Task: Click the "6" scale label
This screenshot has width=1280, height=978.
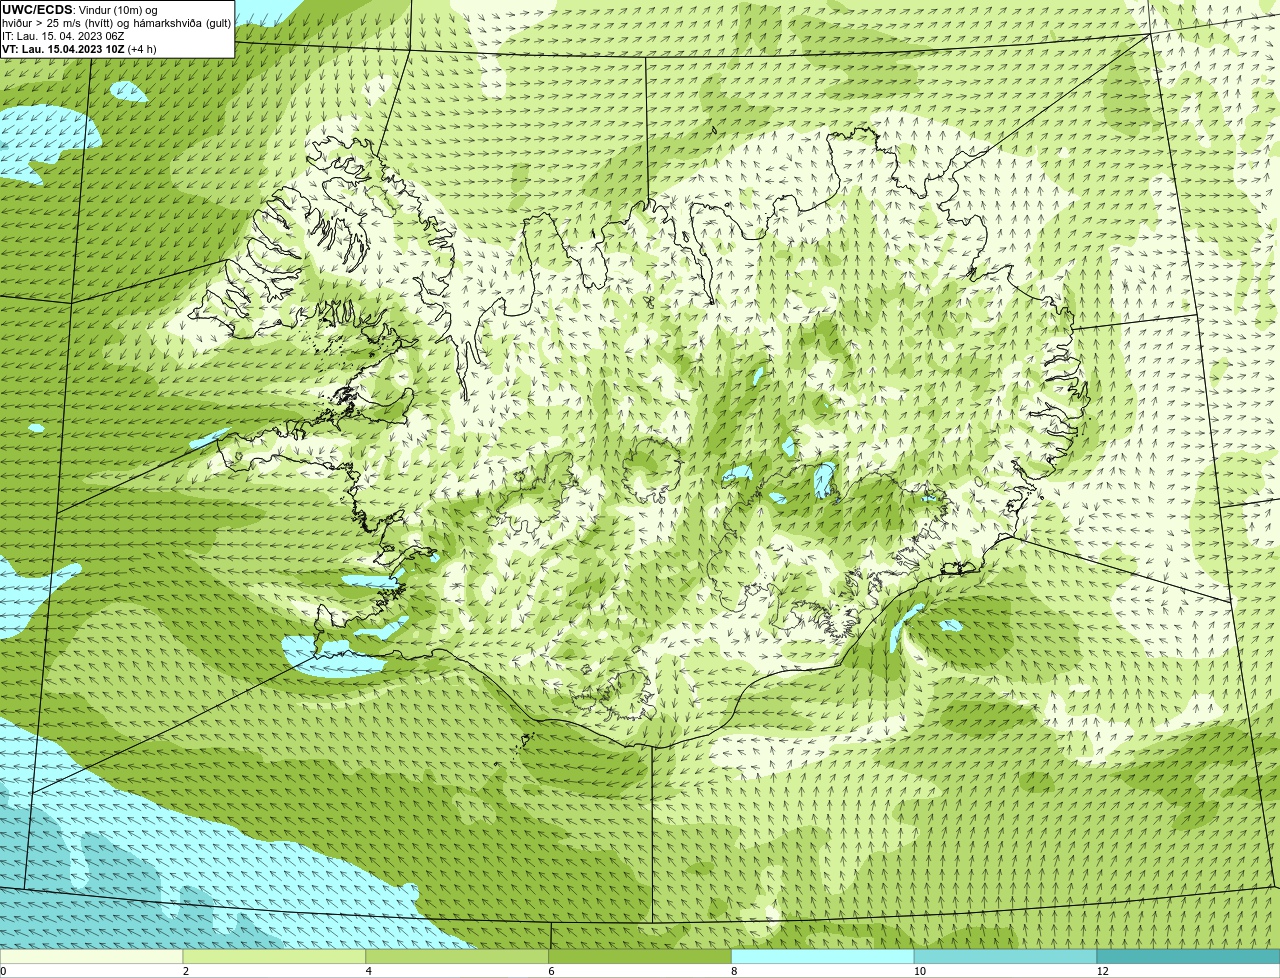Action: [x=552, y=971]
